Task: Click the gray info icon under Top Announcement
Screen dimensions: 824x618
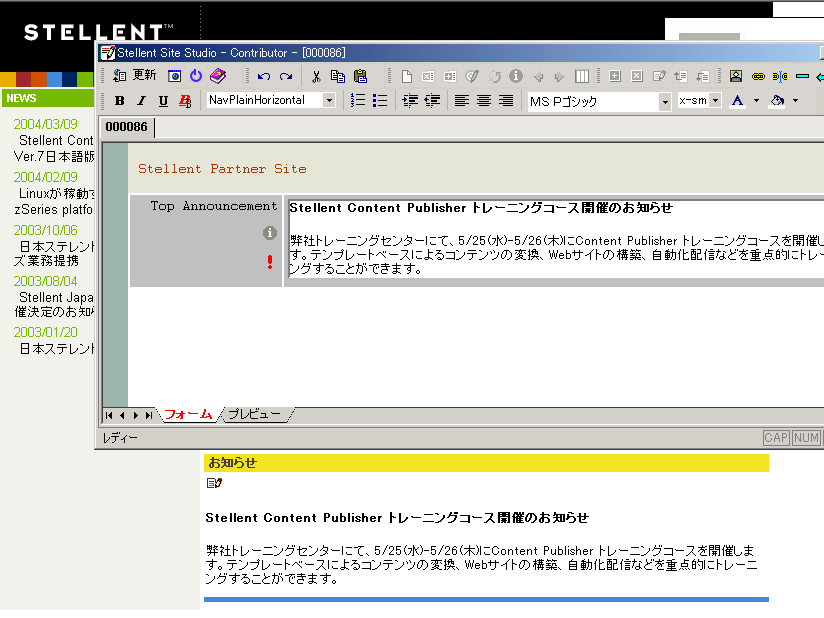Action: [x=270, y=233]
